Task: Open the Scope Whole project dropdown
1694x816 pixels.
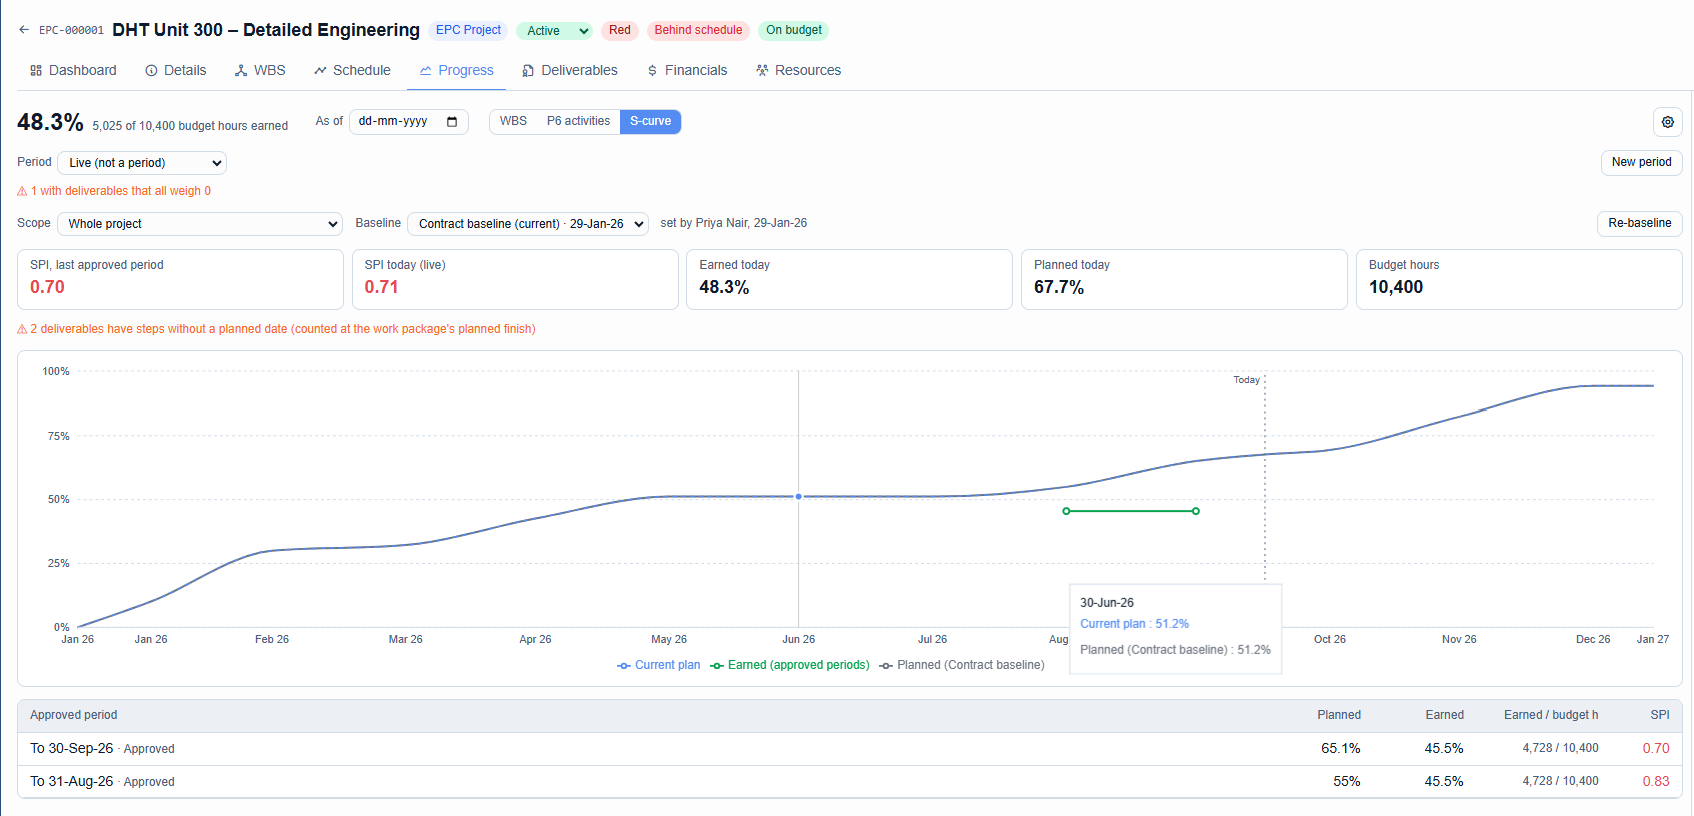Action: click(x=200, y=224)
